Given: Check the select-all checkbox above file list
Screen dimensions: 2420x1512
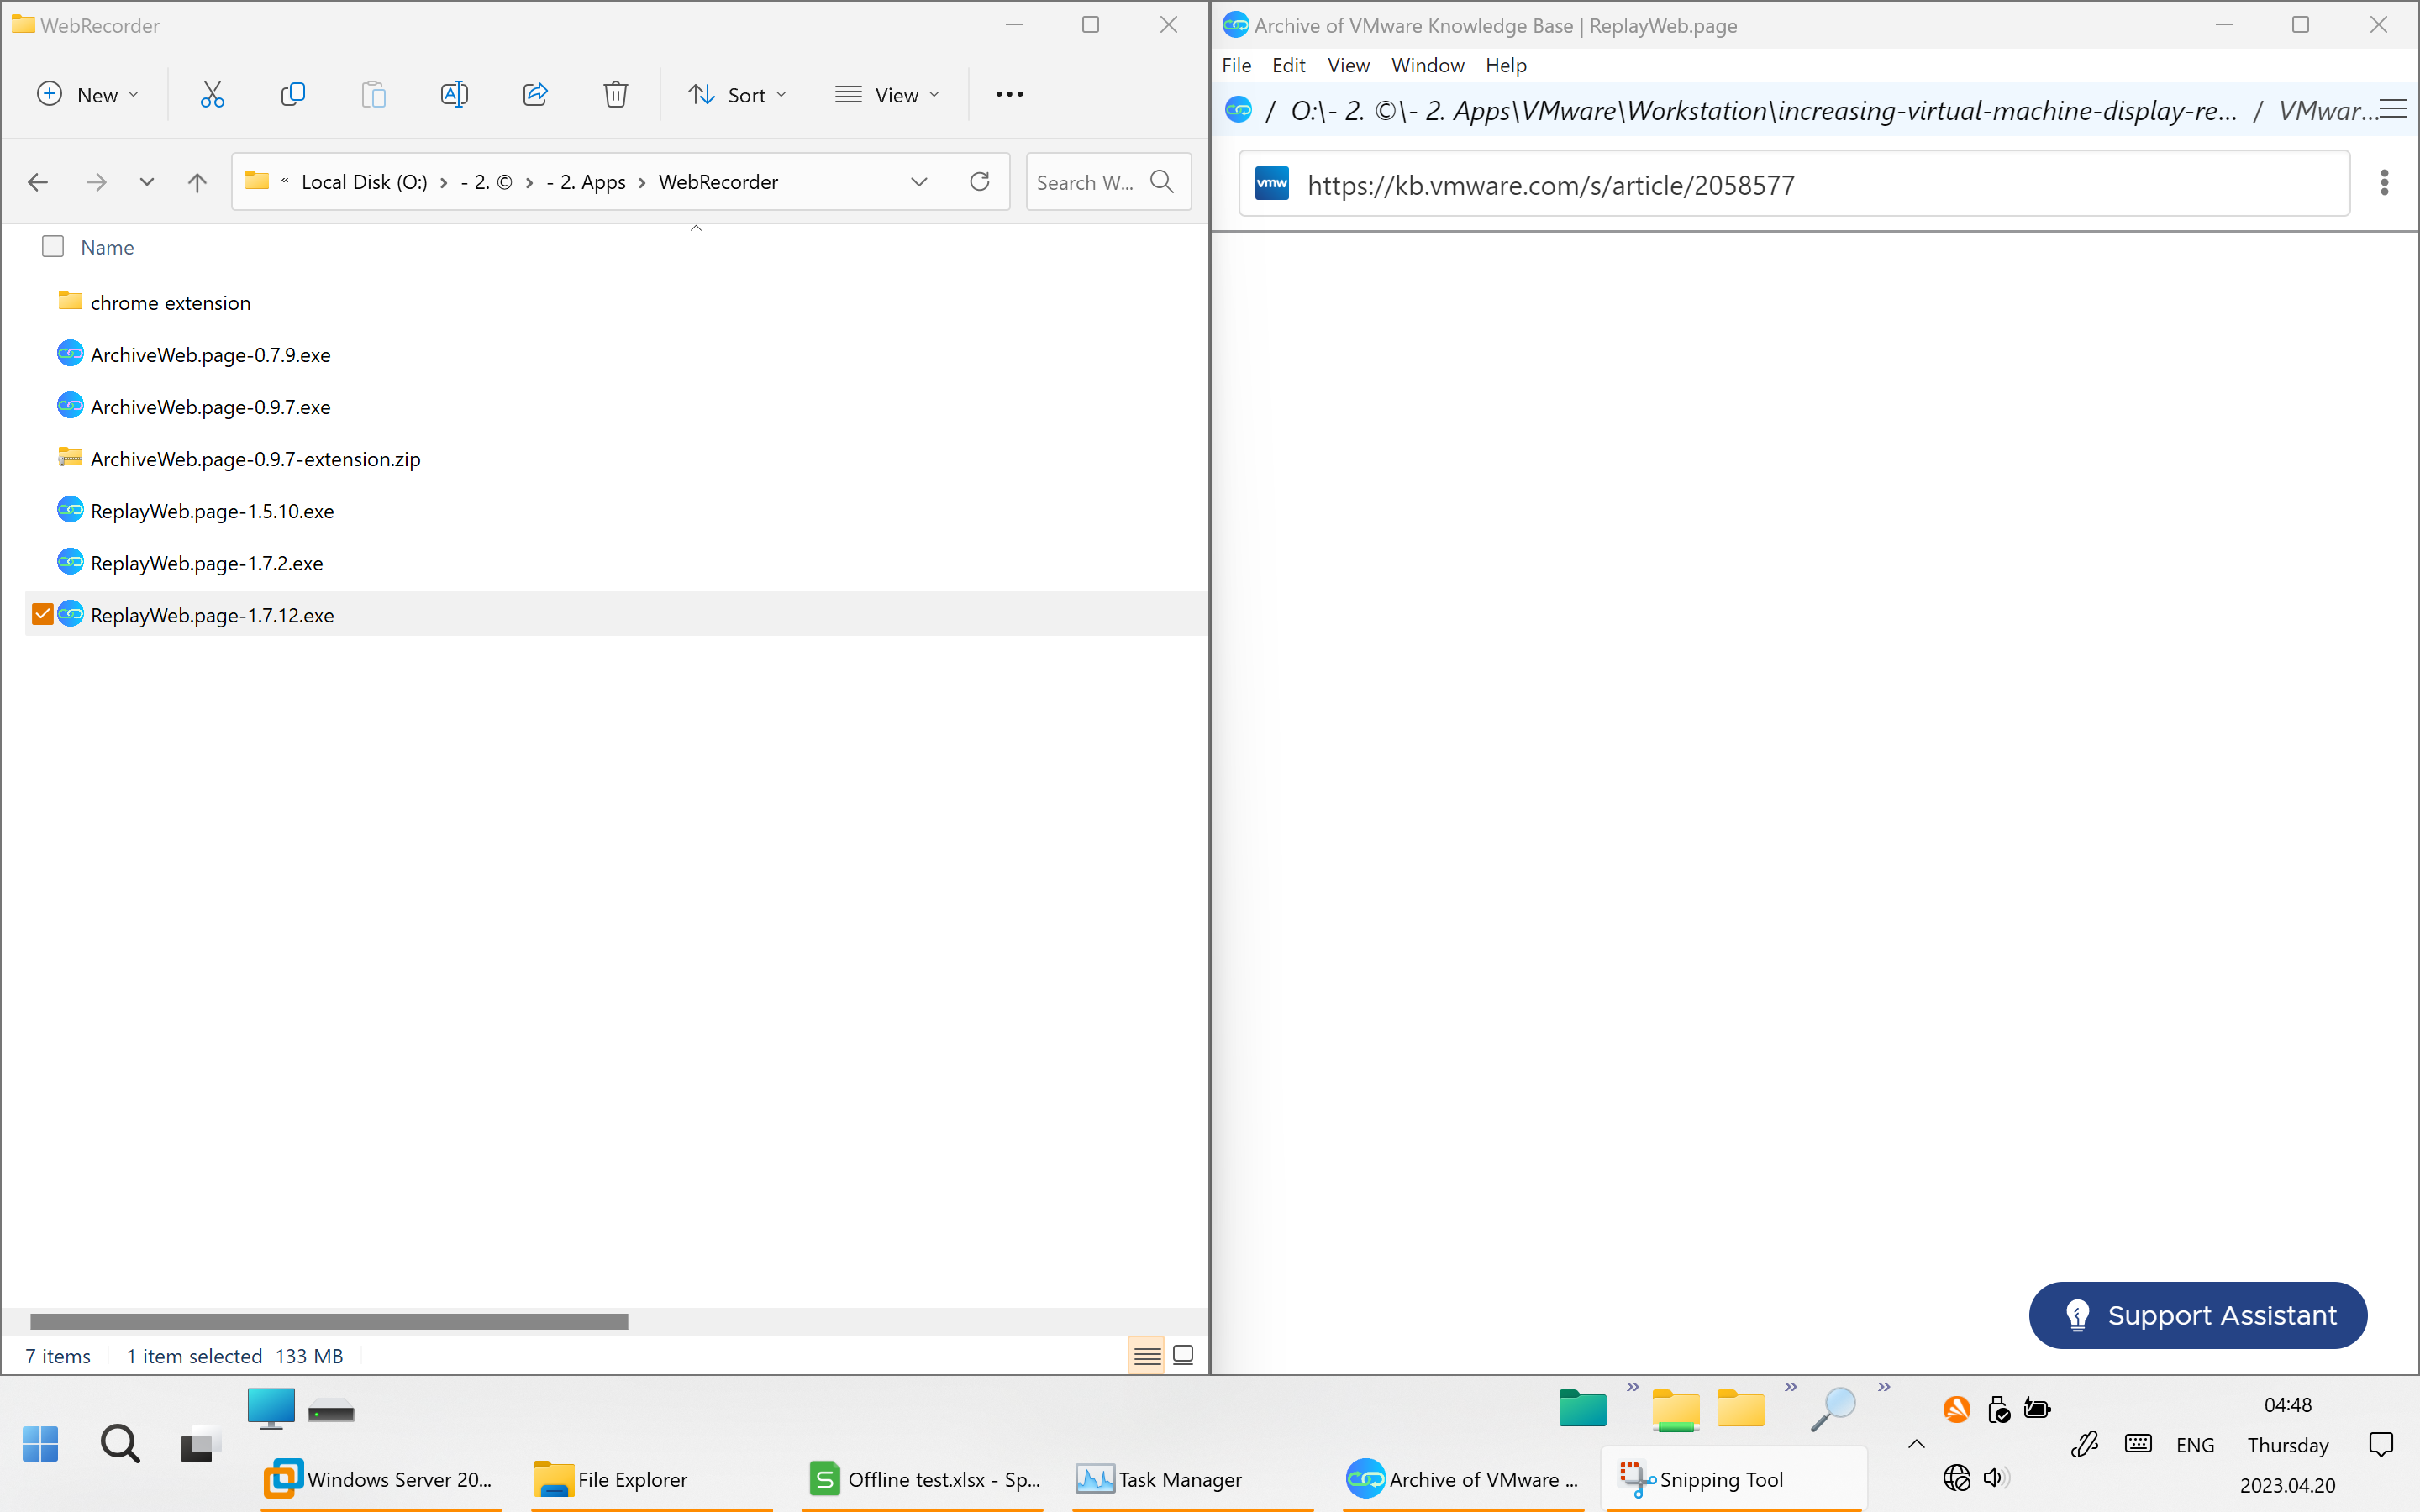Looking at the screenshot, I should [x=53, y=246].
